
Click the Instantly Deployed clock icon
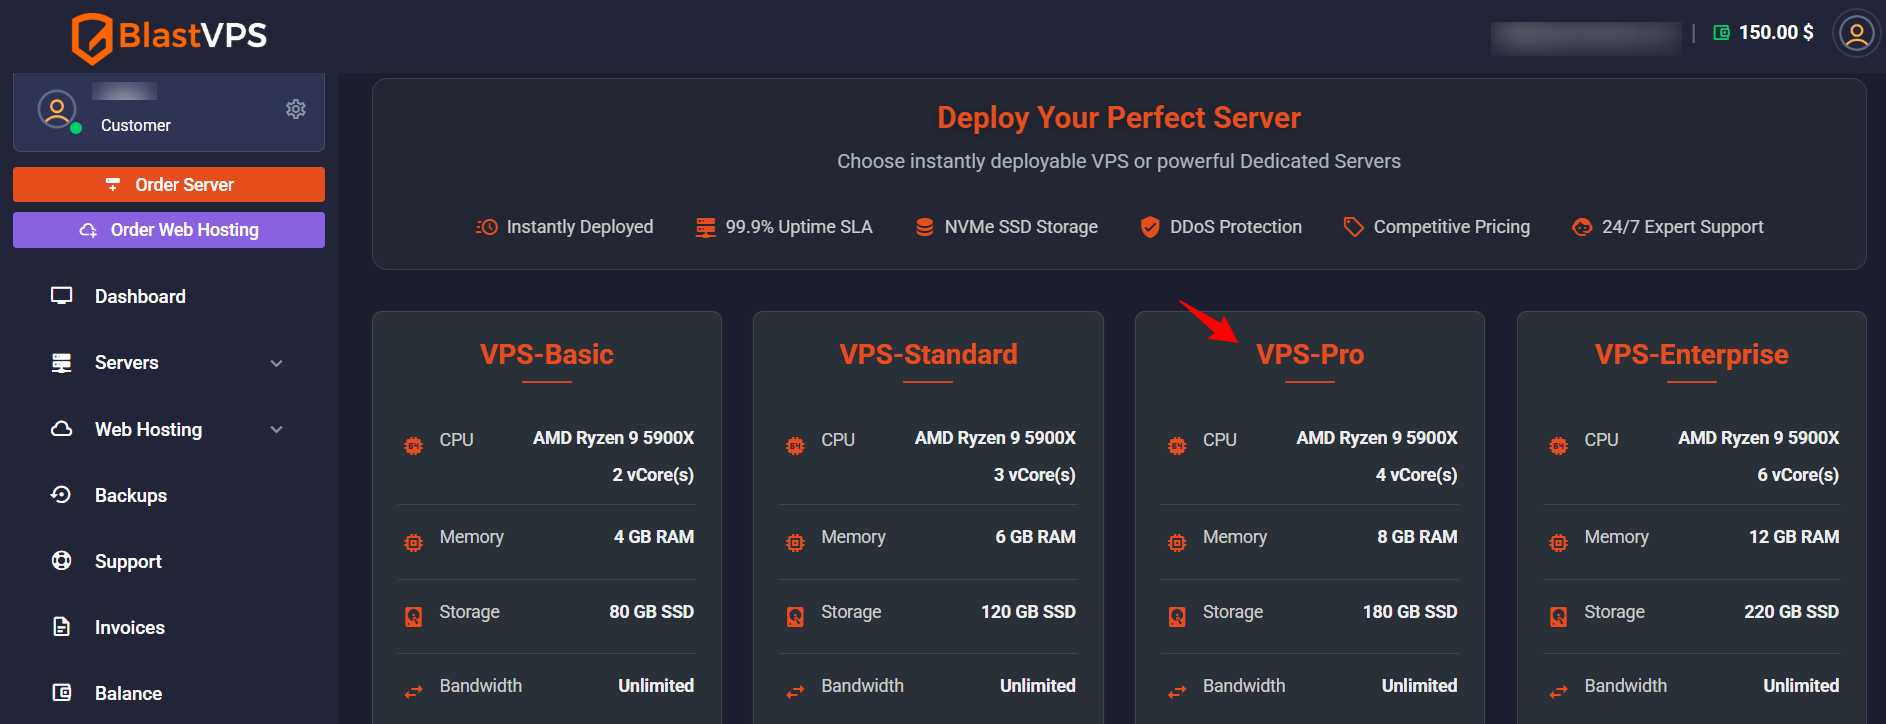487,227
